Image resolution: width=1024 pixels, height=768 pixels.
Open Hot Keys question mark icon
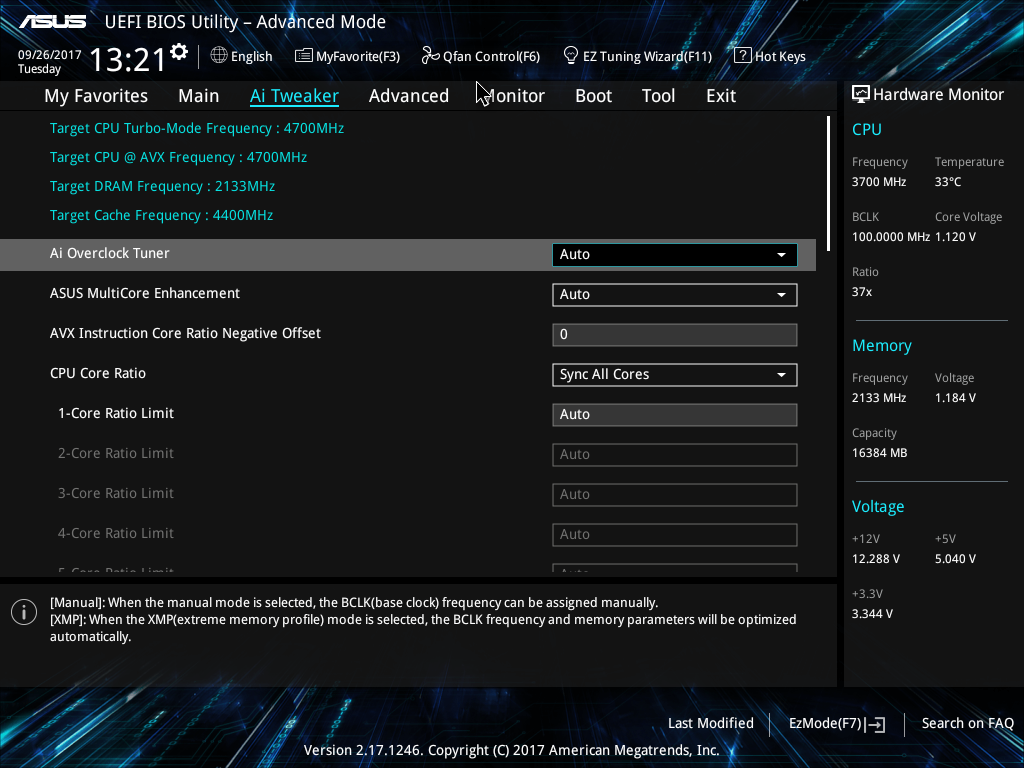coord(742,55)
